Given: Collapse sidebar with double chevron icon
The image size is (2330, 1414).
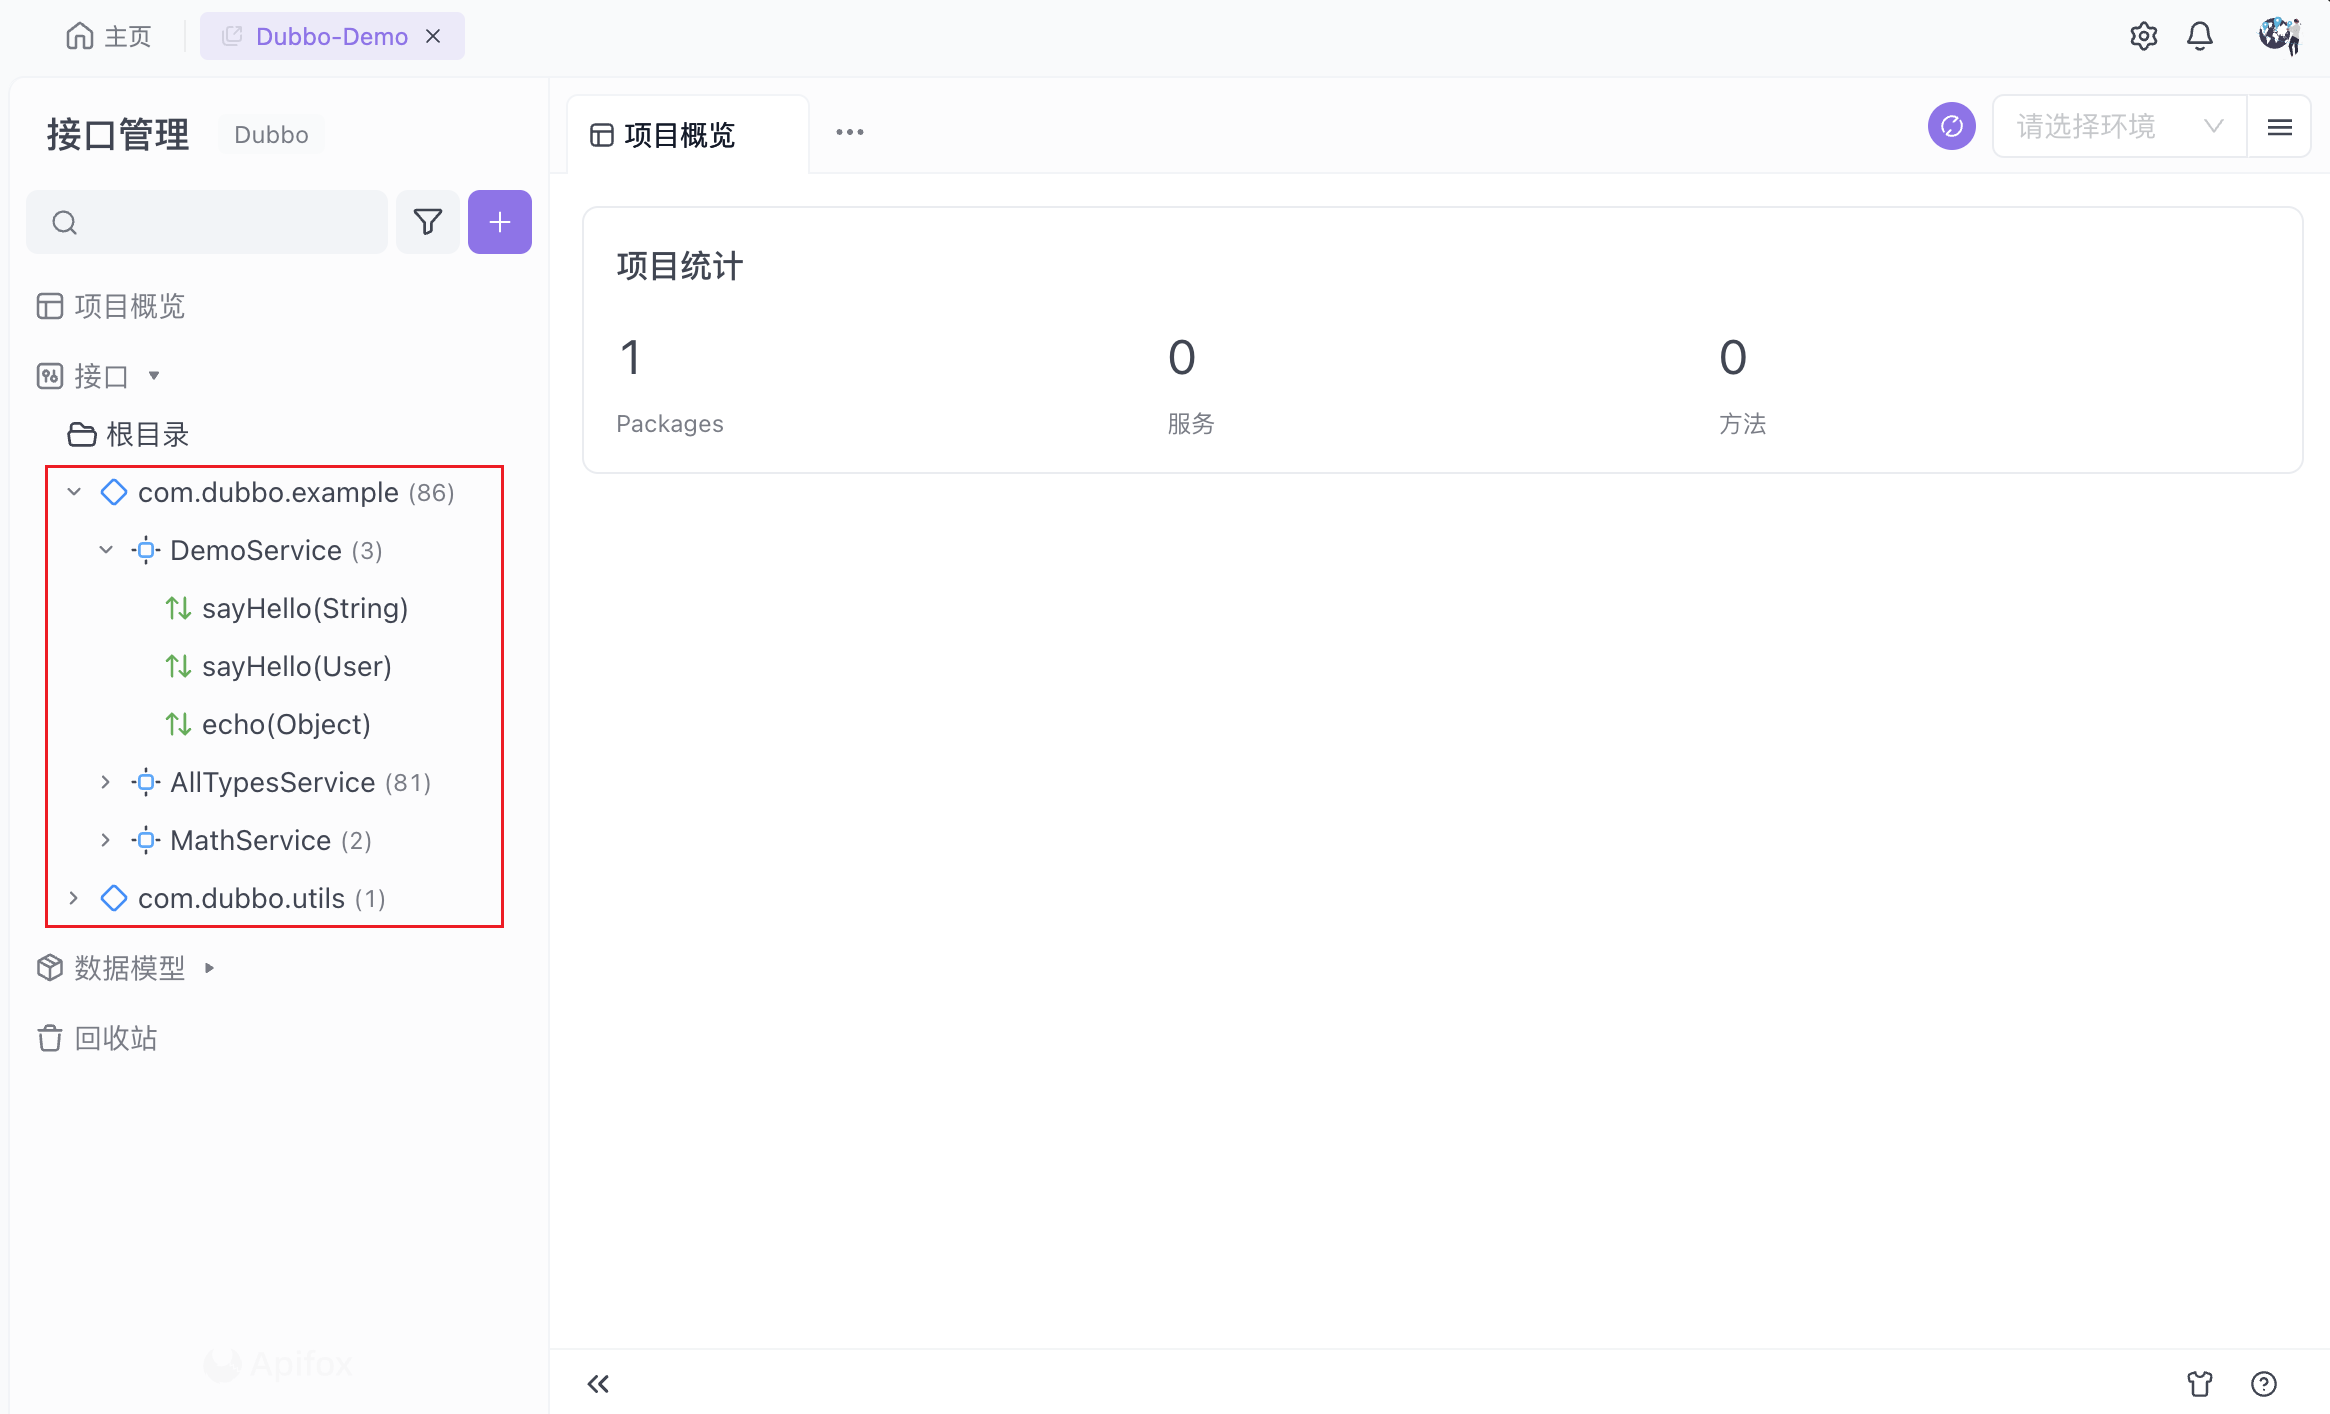Looking at the screenshot, I should pyautogui.click(x=598, y=1384).
